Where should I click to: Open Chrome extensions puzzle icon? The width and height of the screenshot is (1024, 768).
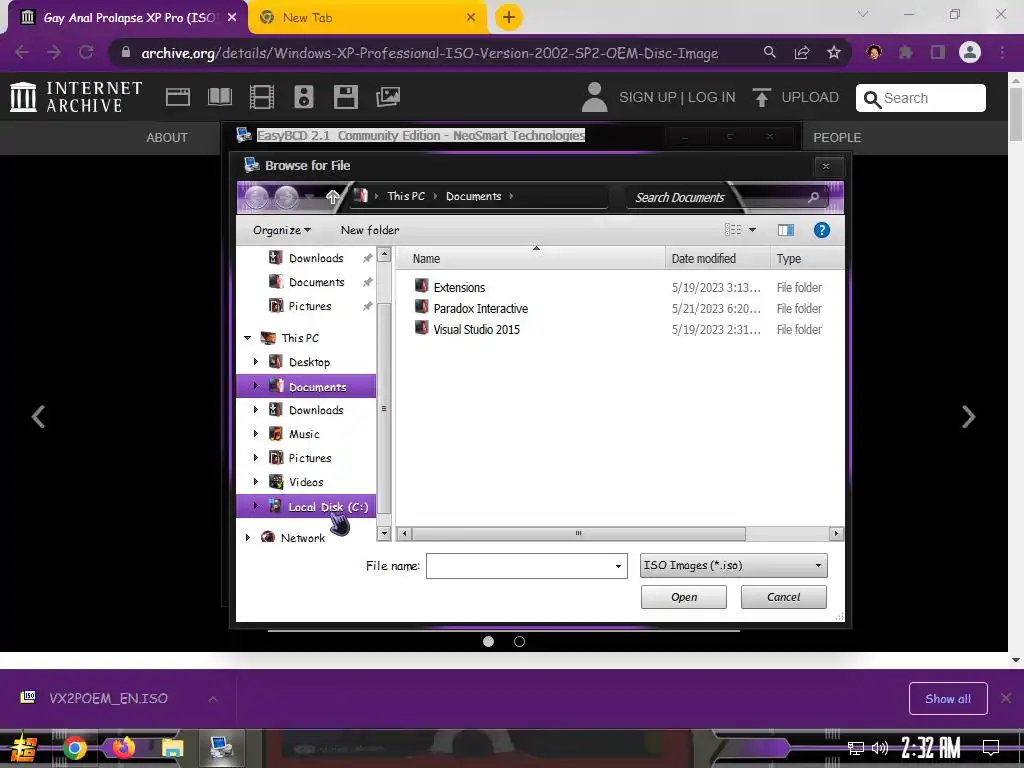click(x=905, y=52)
